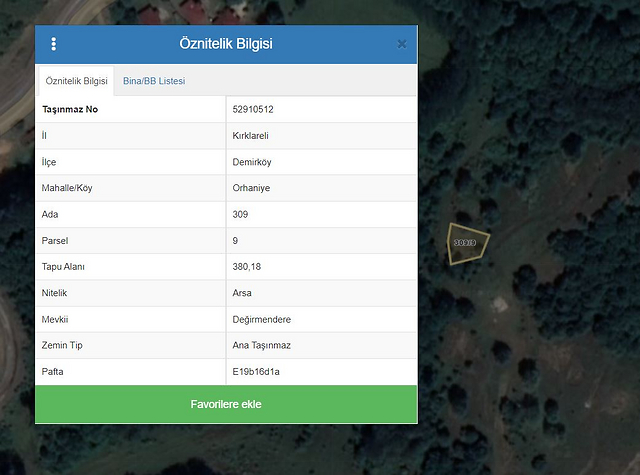
Task: Click the Mevkii value Değirmendere
Action: pyautogui.click(x=261, y=319)
